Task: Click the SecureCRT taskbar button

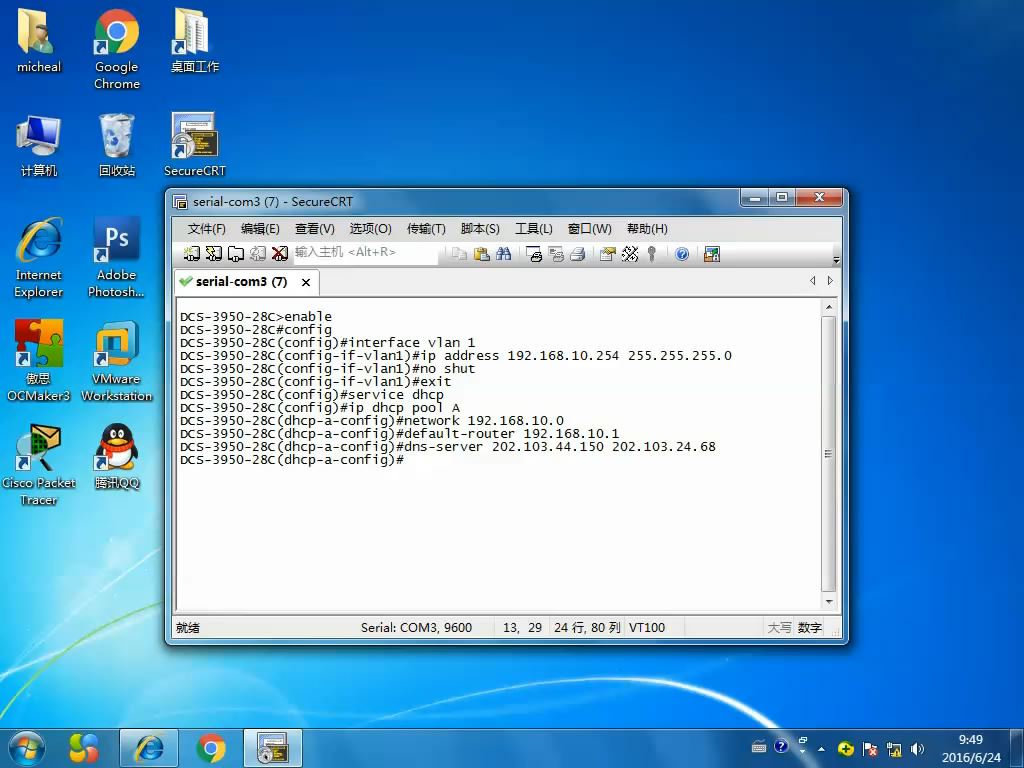Action: (x=273, y=748)
